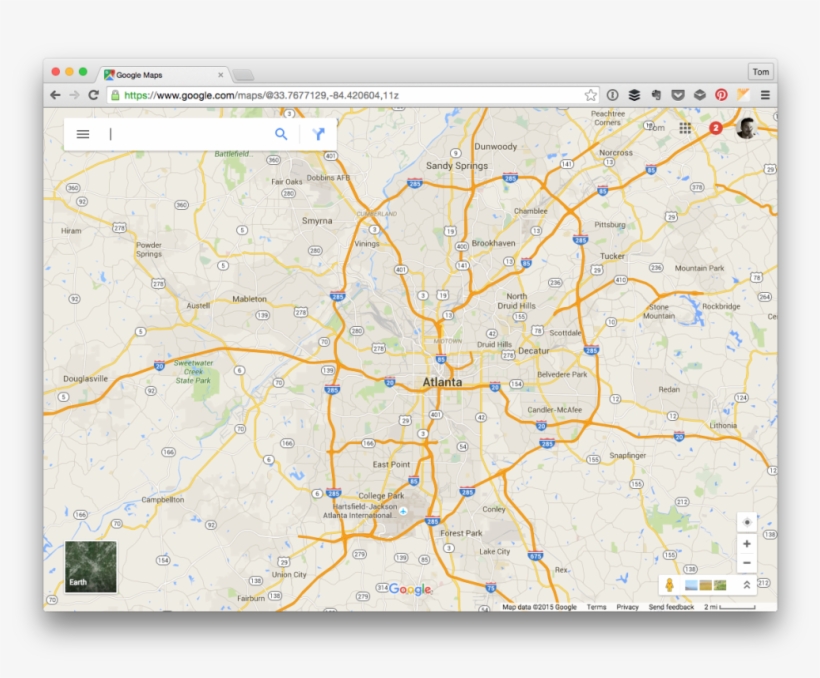Toggle current location with the compass button

[746, 522]
